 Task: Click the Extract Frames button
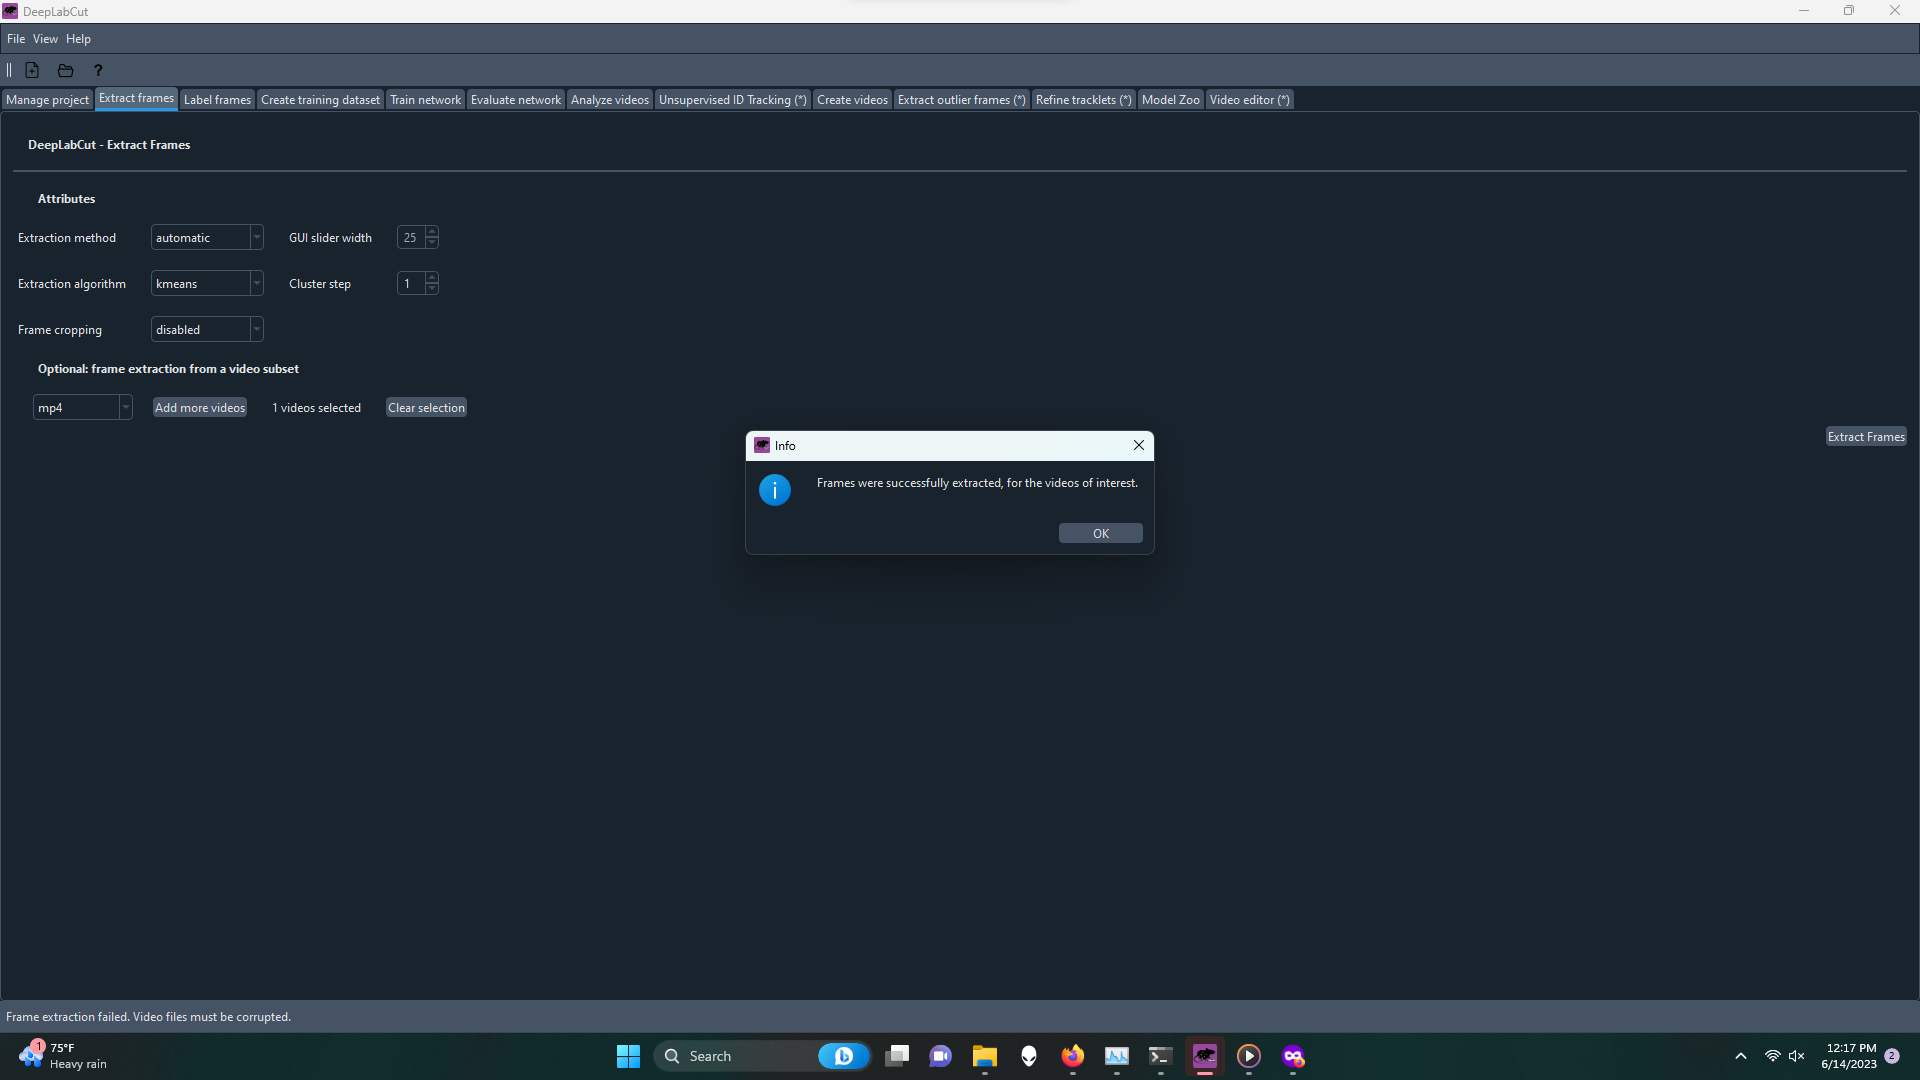pos(1866,436)
